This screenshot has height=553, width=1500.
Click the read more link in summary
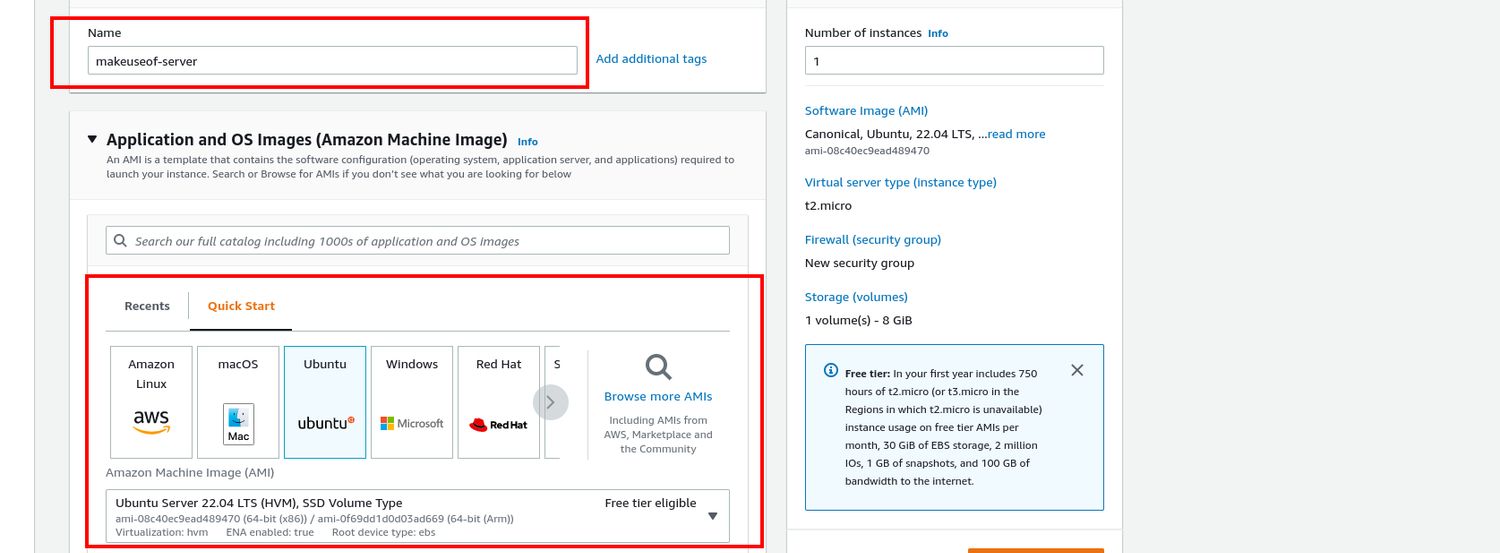(x=1016, y=134)
